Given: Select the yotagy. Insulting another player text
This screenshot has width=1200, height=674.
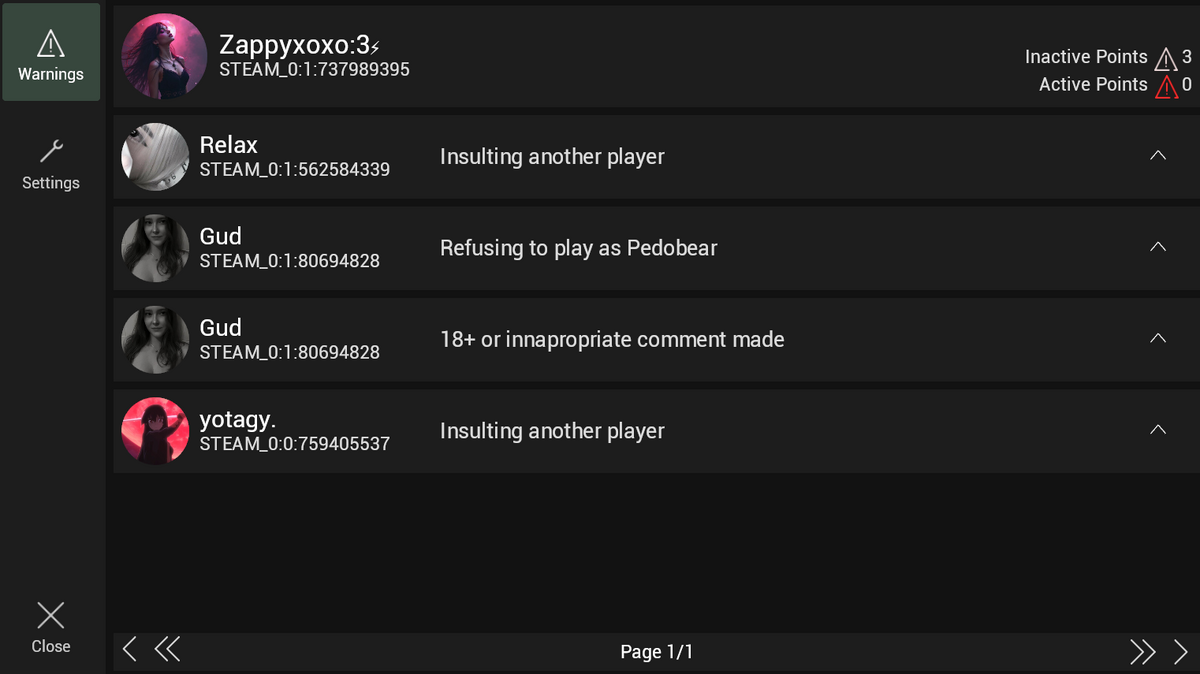Looking at the screenshot, I should (552, 431).
